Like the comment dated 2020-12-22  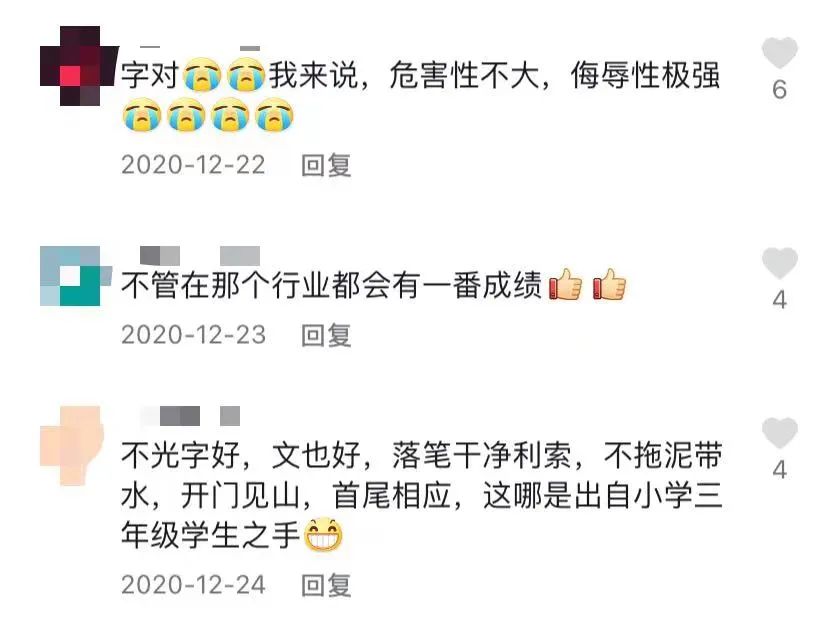(x=779, y=53)
